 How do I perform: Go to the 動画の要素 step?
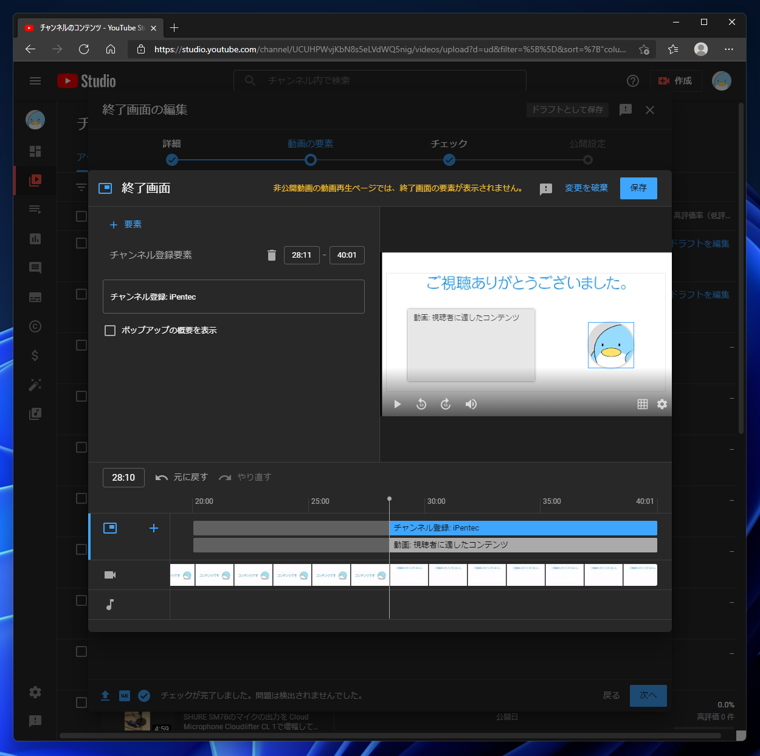(x=310, y=151)
